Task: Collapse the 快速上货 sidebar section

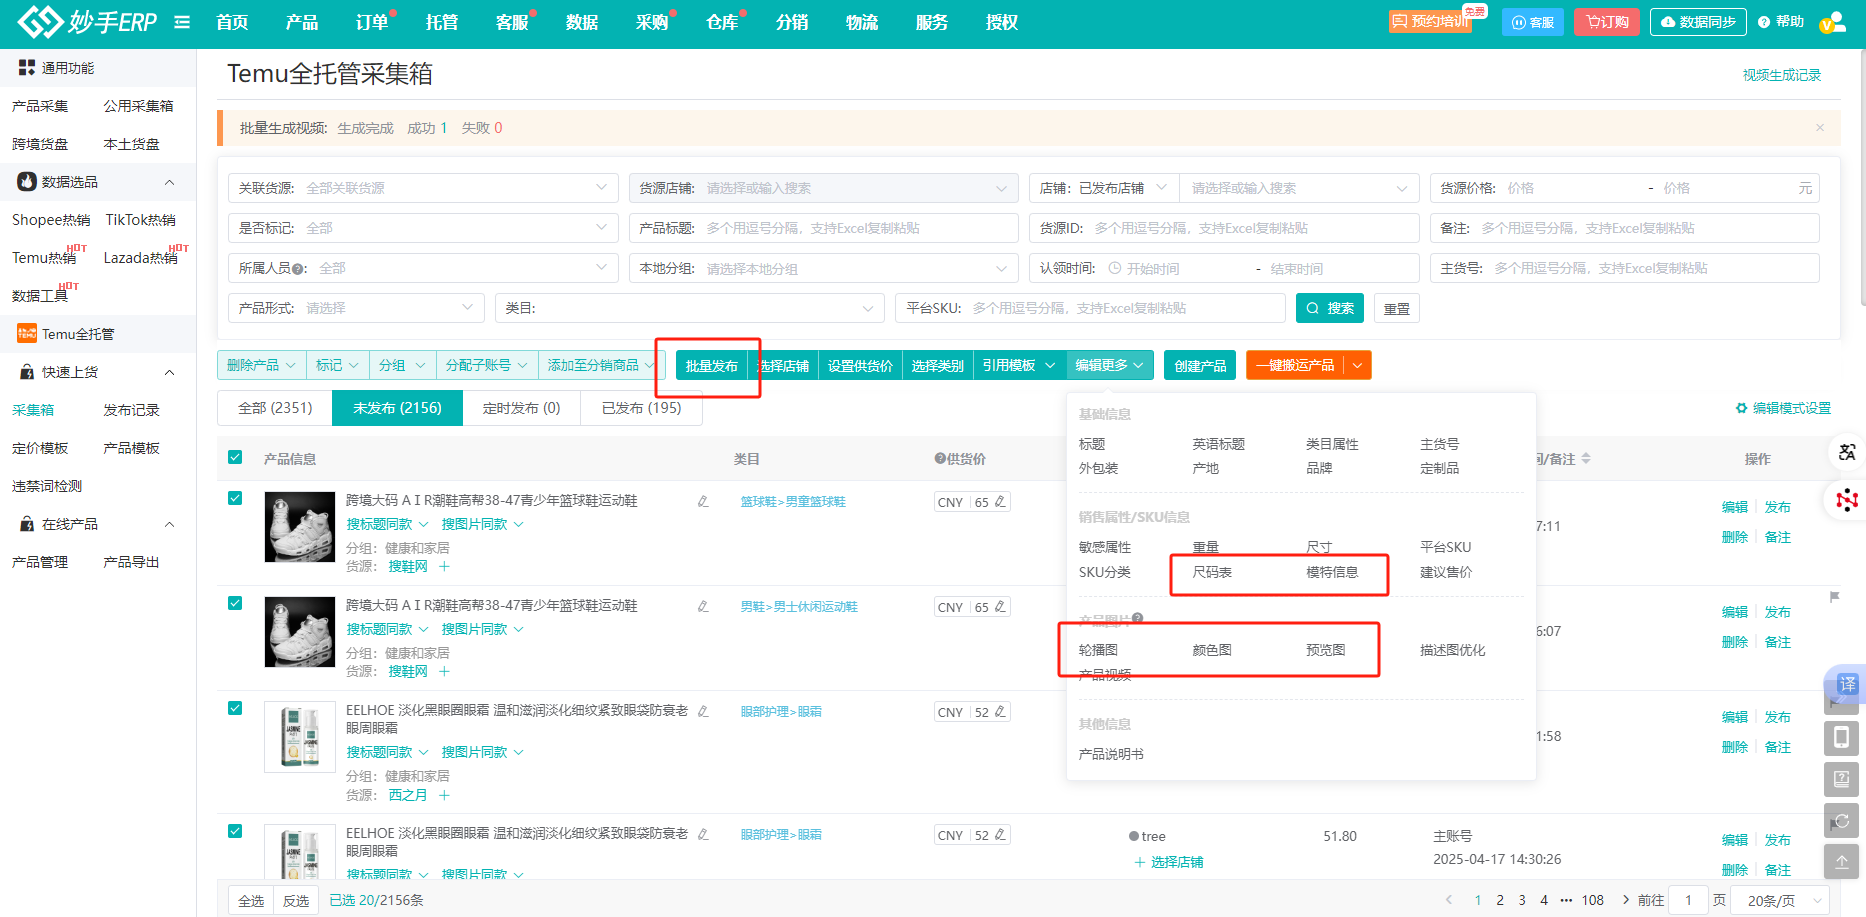Action: click(x=169, y=372)
